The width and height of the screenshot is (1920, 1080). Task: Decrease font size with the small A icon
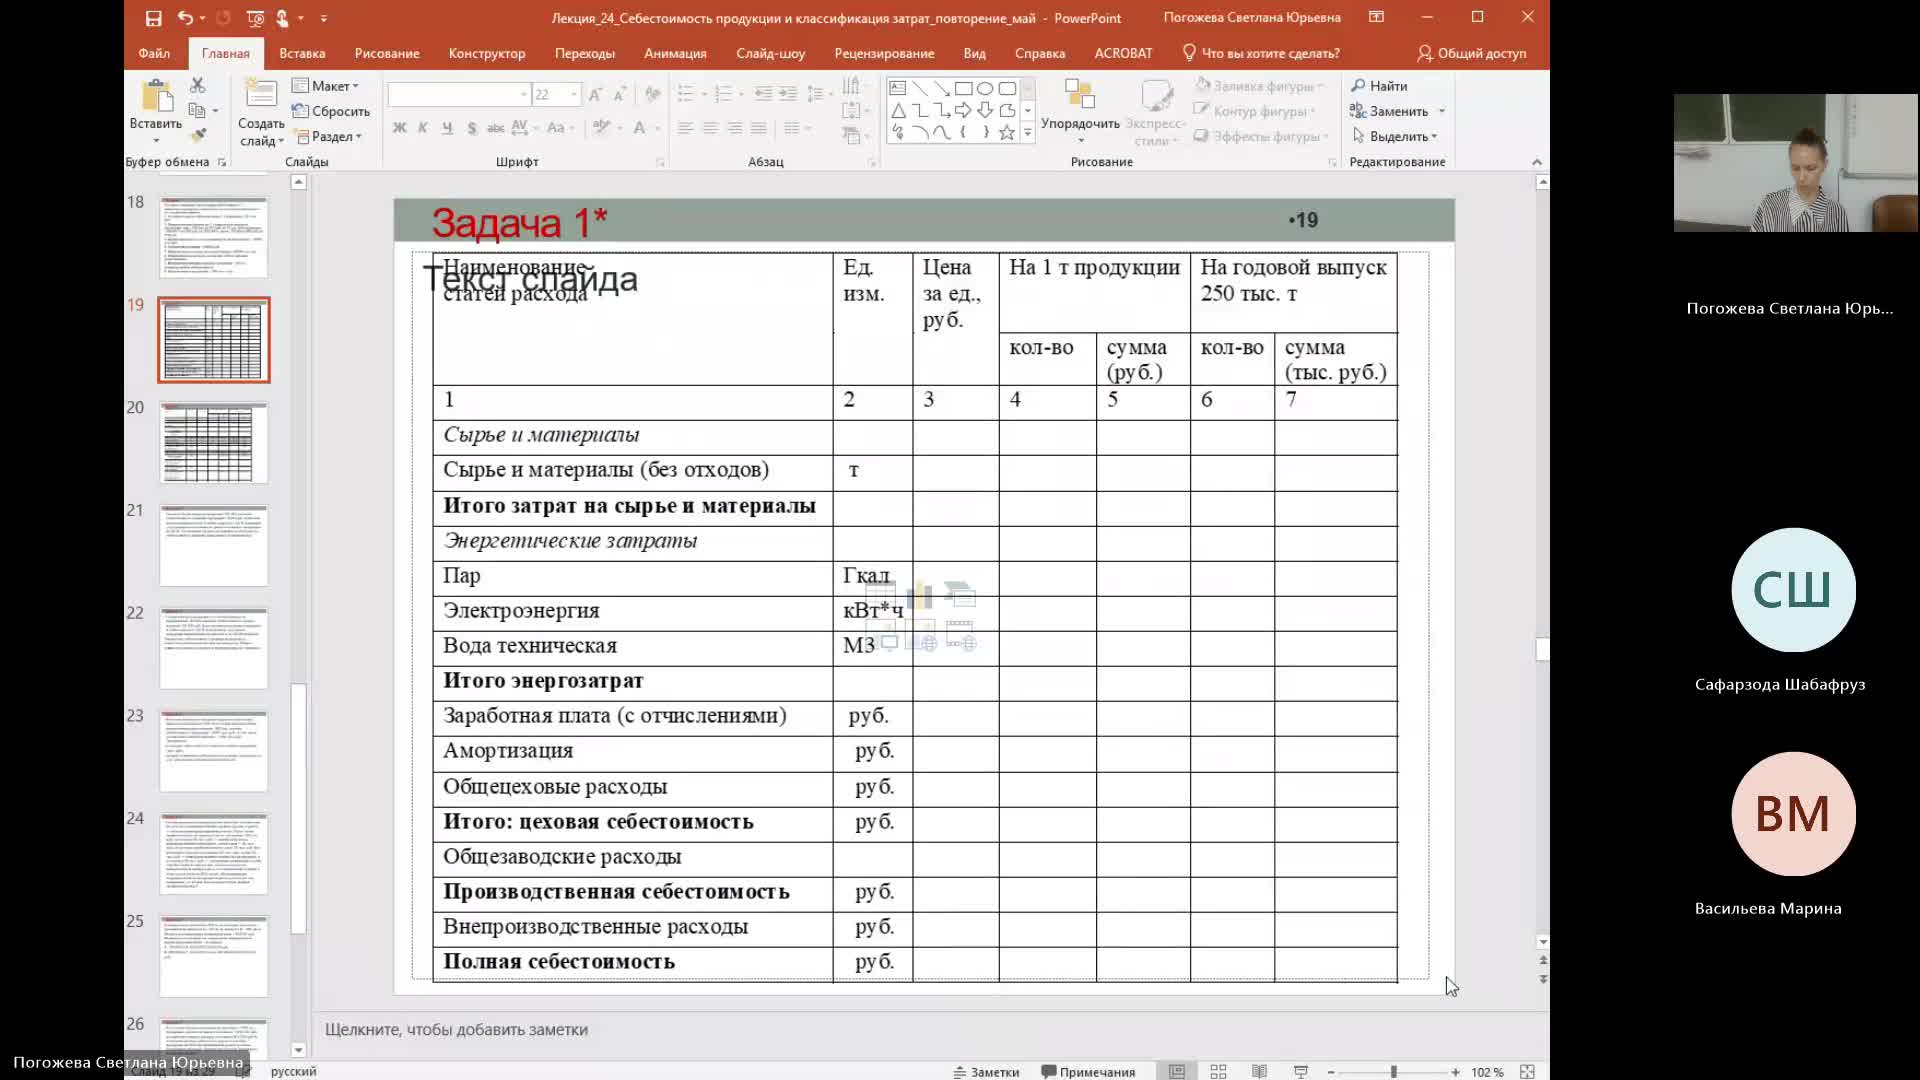tap(619, 94)
